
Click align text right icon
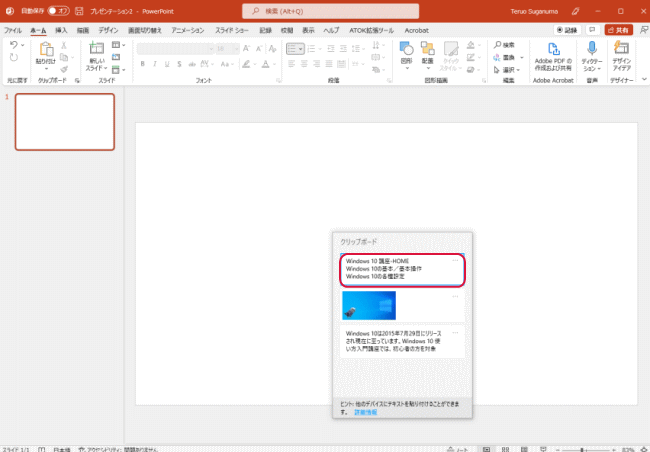coord(317,63)
